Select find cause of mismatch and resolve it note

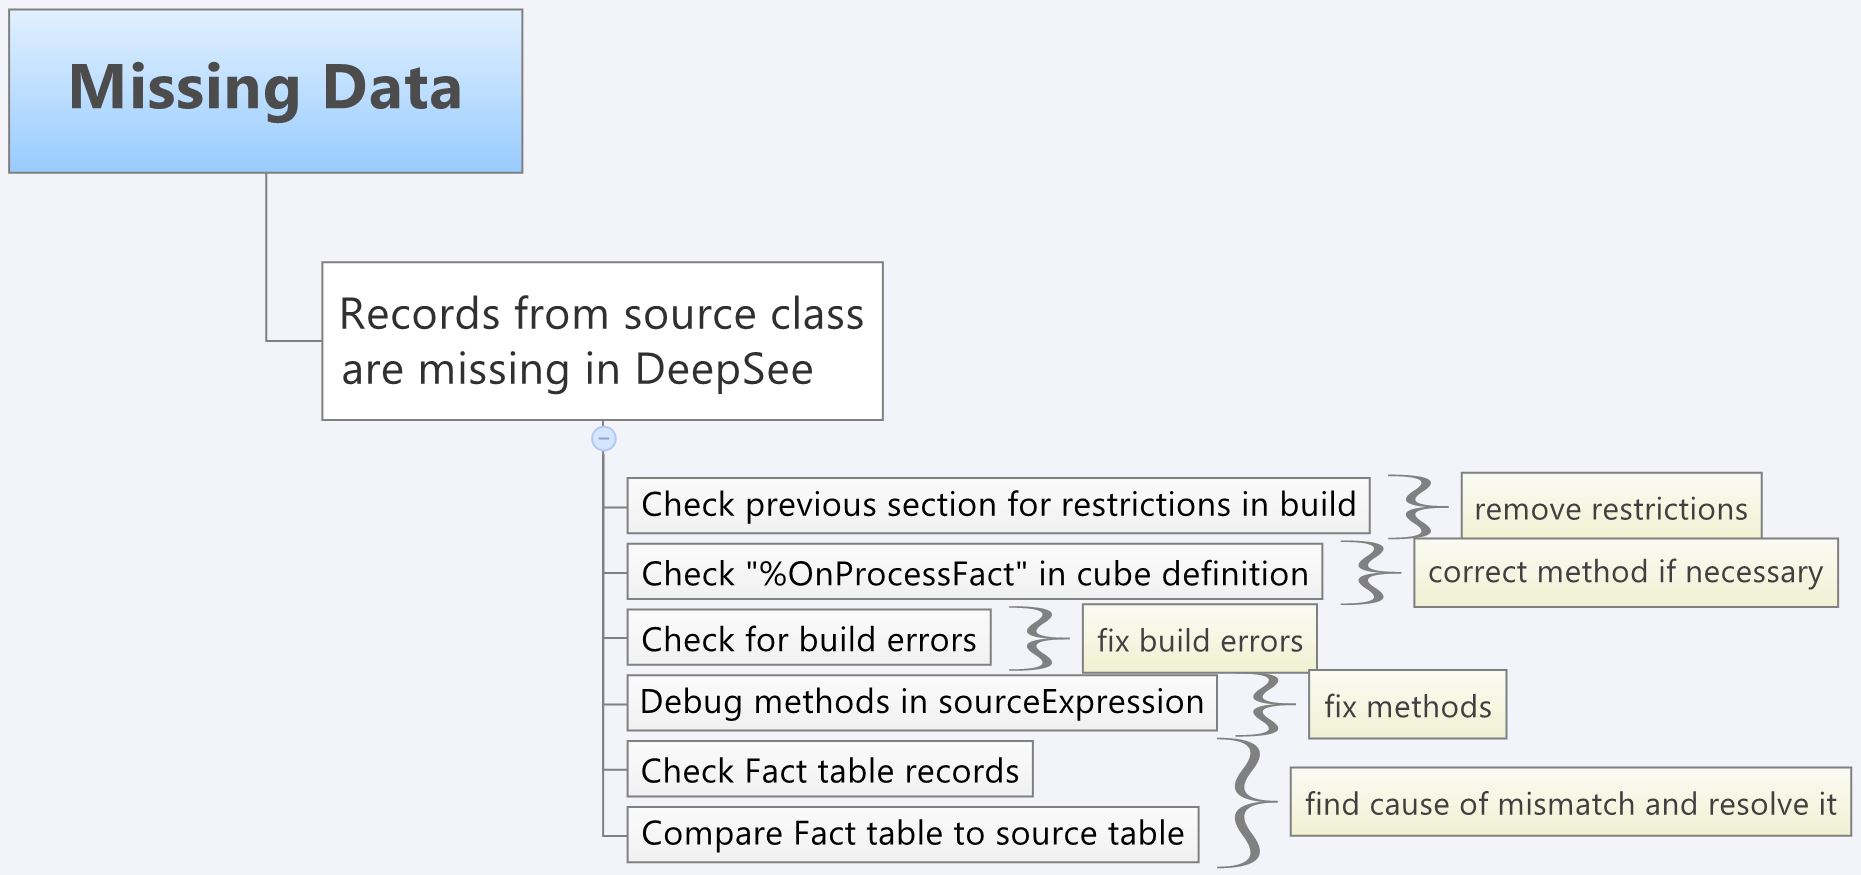tap(1570, 802)
